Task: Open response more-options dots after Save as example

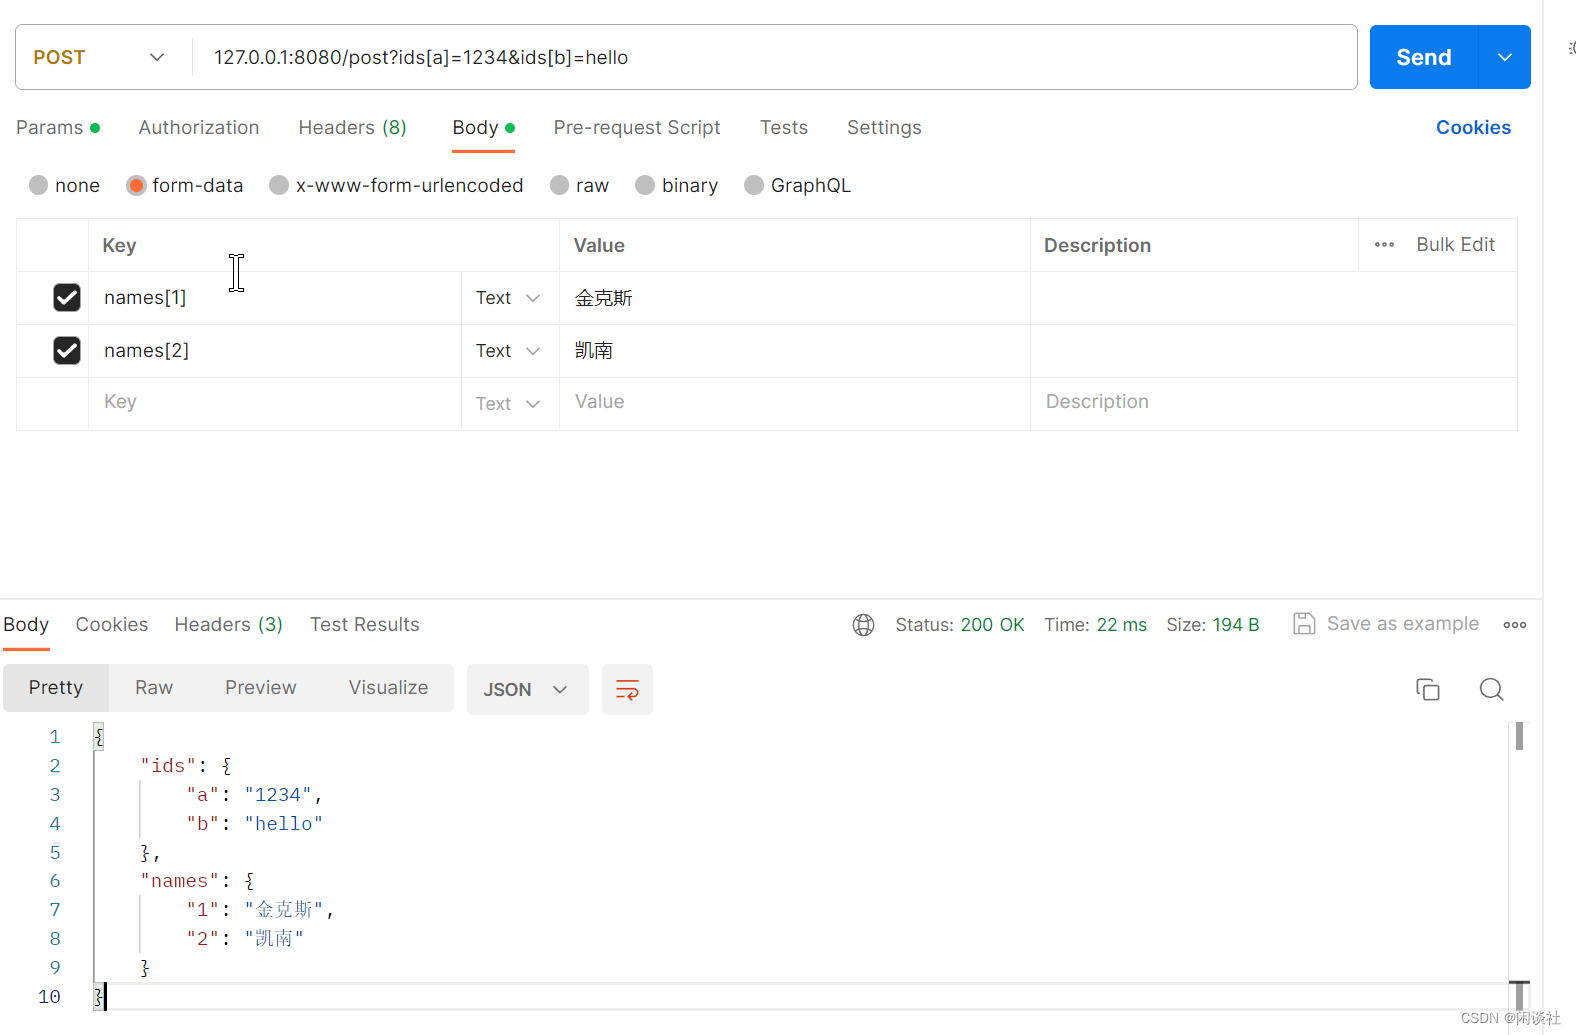Action: click(1514, 625)
